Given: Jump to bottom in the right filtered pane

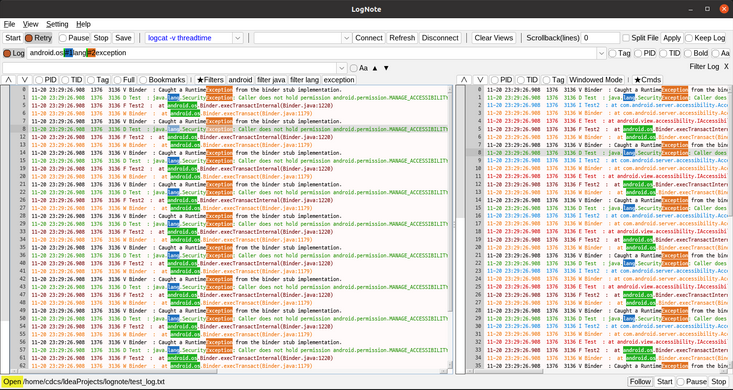Looking at the screenshot, I should pyautogui.click(x=480, y=80).
